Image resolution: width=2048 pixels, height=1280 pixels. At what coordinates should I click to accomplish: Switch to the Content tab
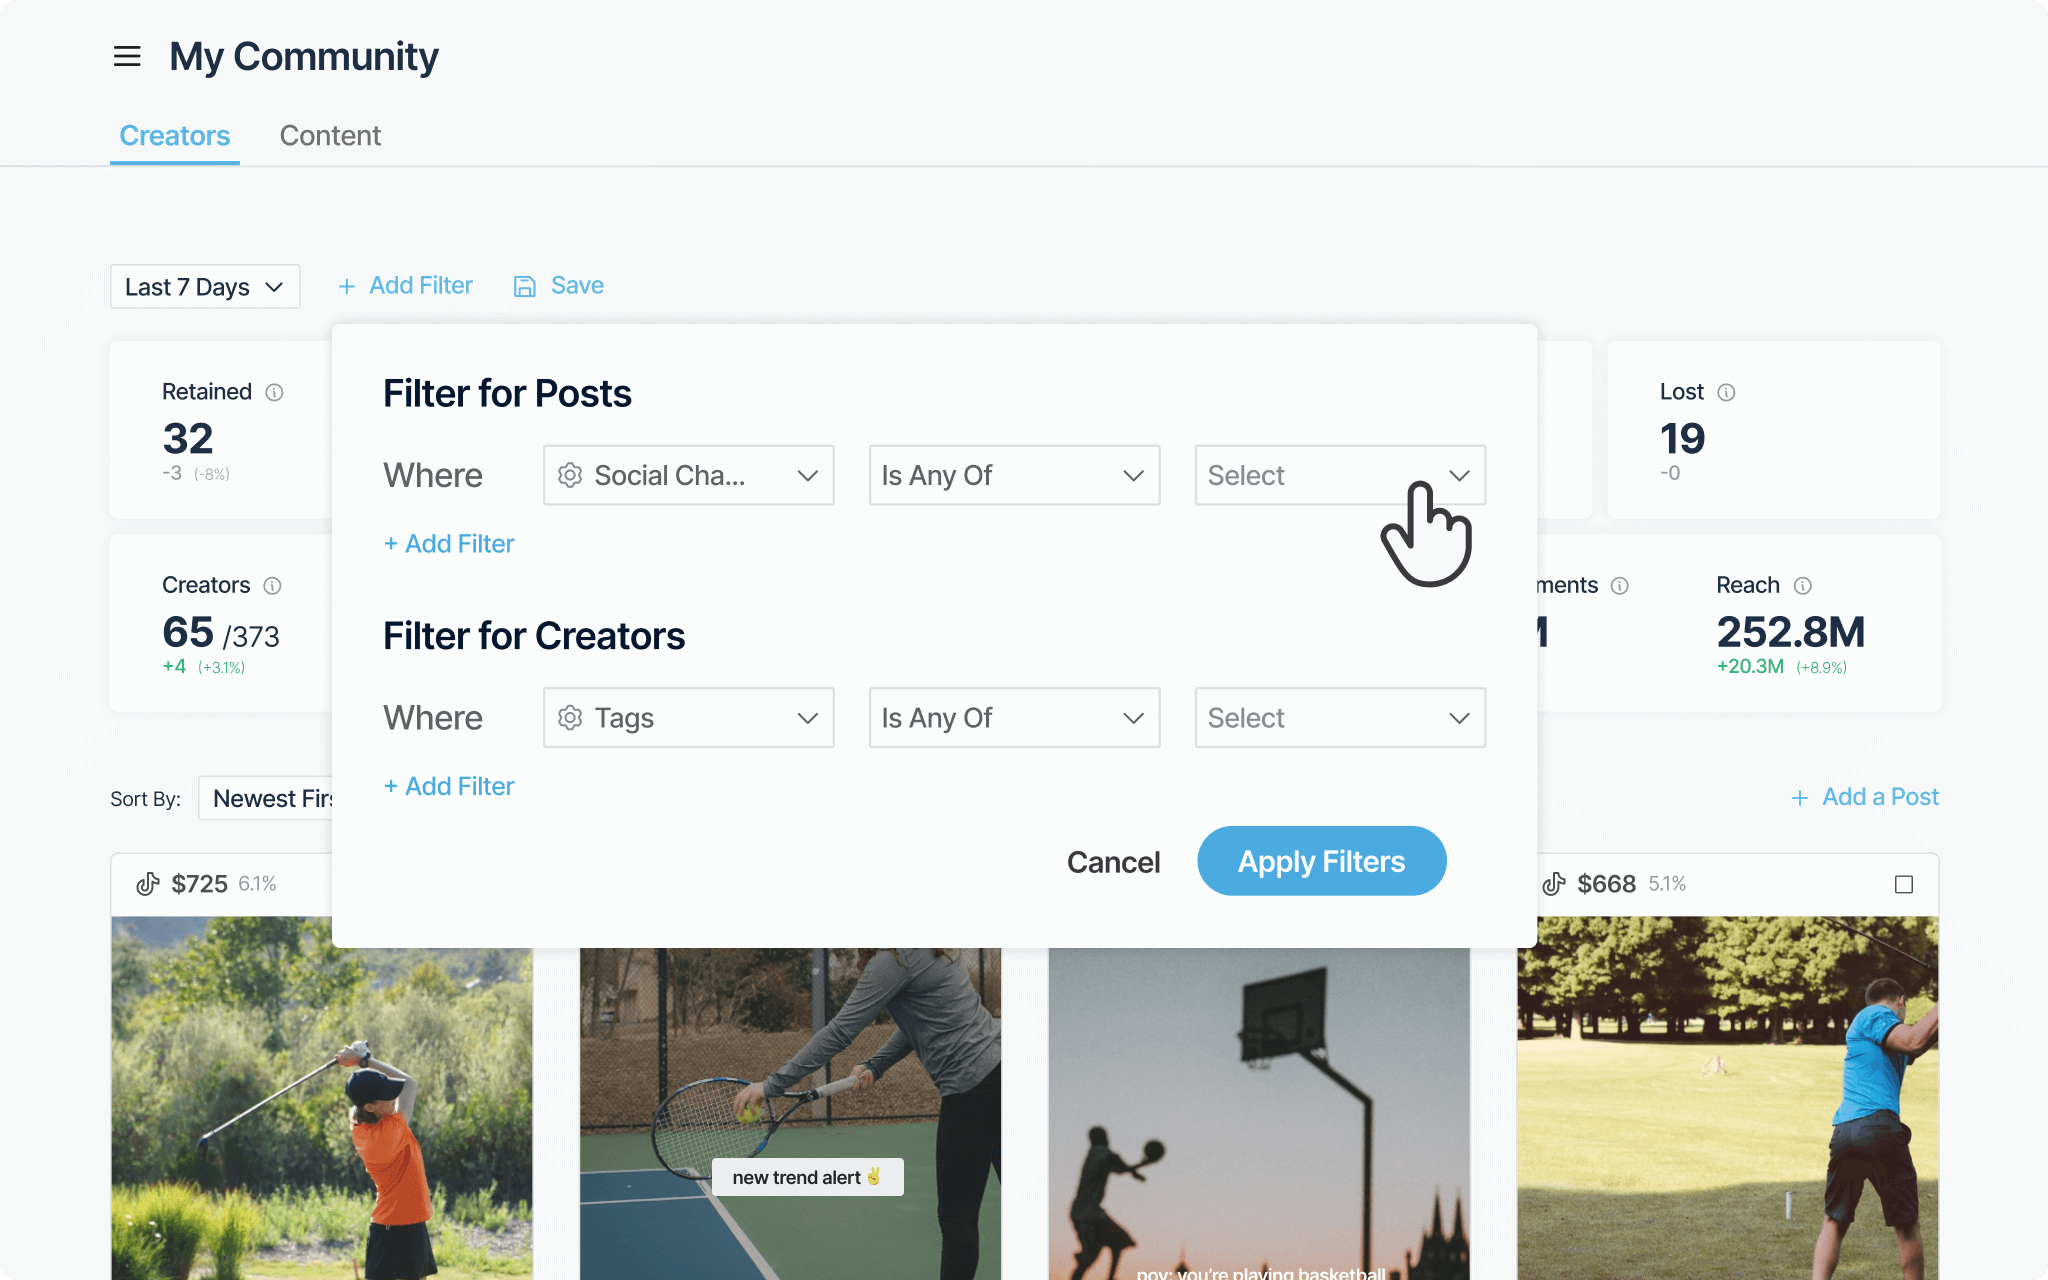coord(330,136)
